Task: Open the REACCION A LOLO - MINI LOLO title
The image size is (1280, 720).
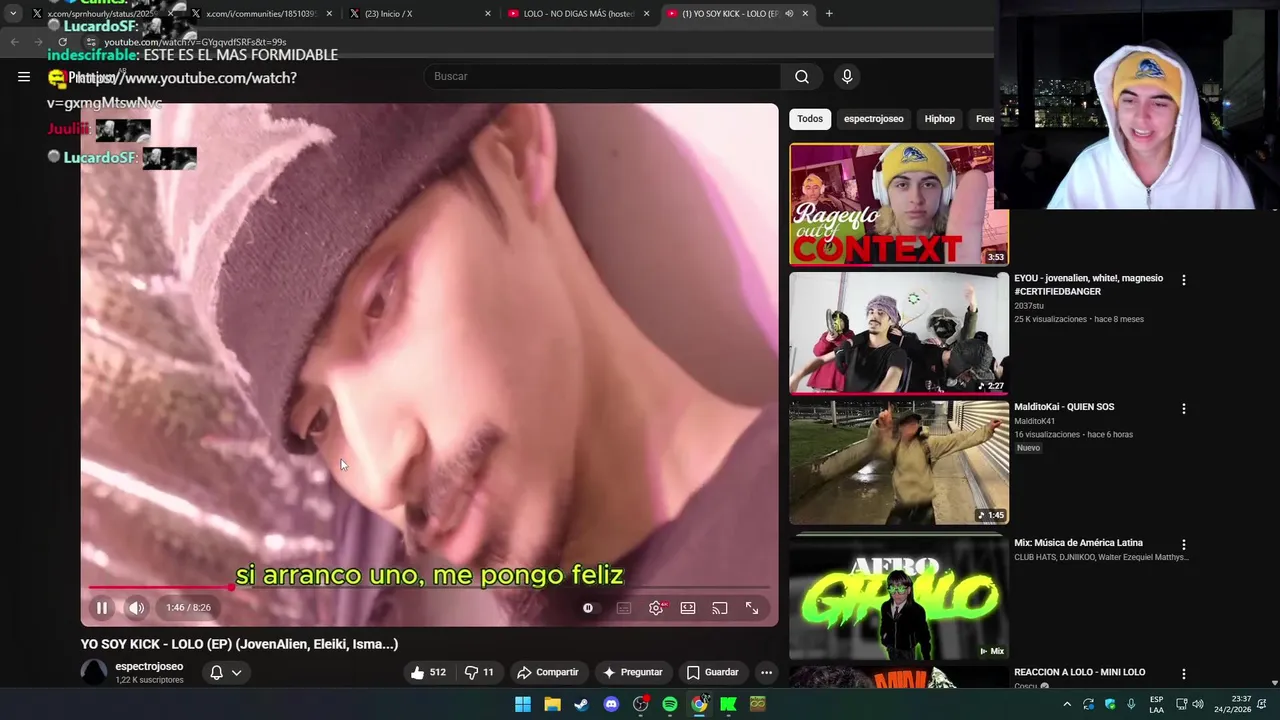Action: tap(1079, 672)
